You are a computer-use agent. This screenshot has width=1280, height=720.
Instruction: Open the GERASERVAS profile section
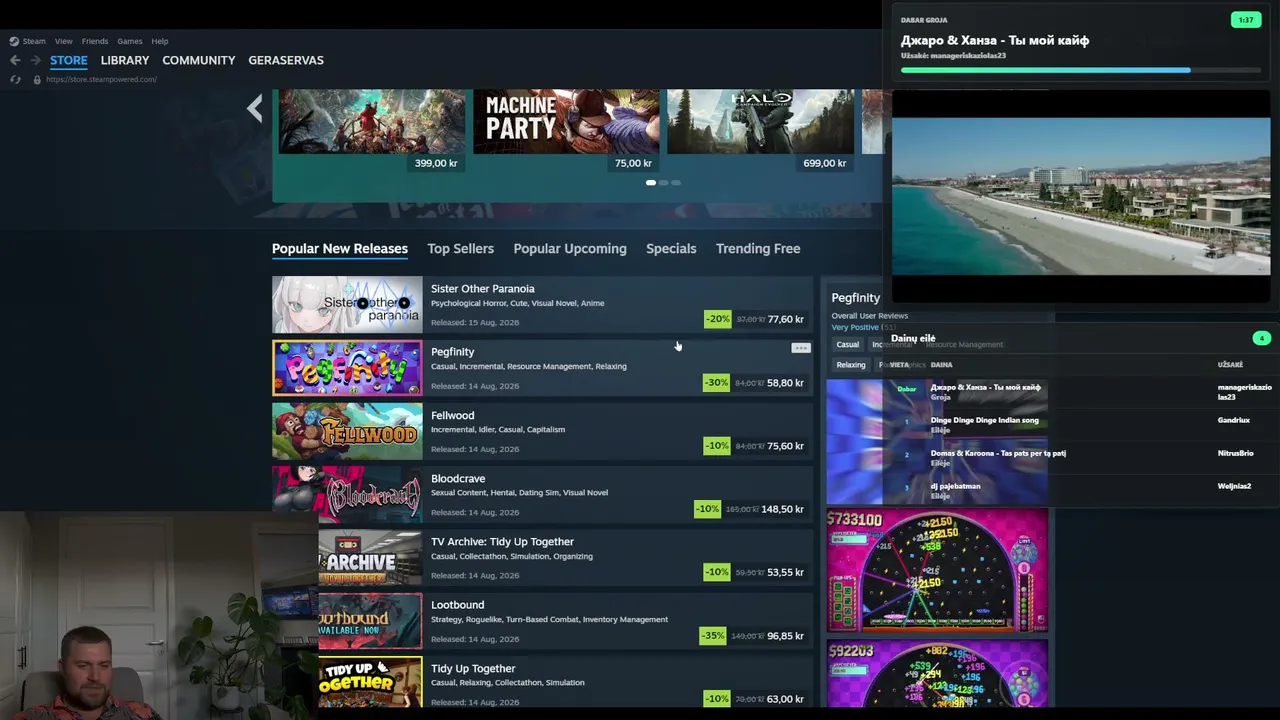pyautogui.click(x=286, y=60)
